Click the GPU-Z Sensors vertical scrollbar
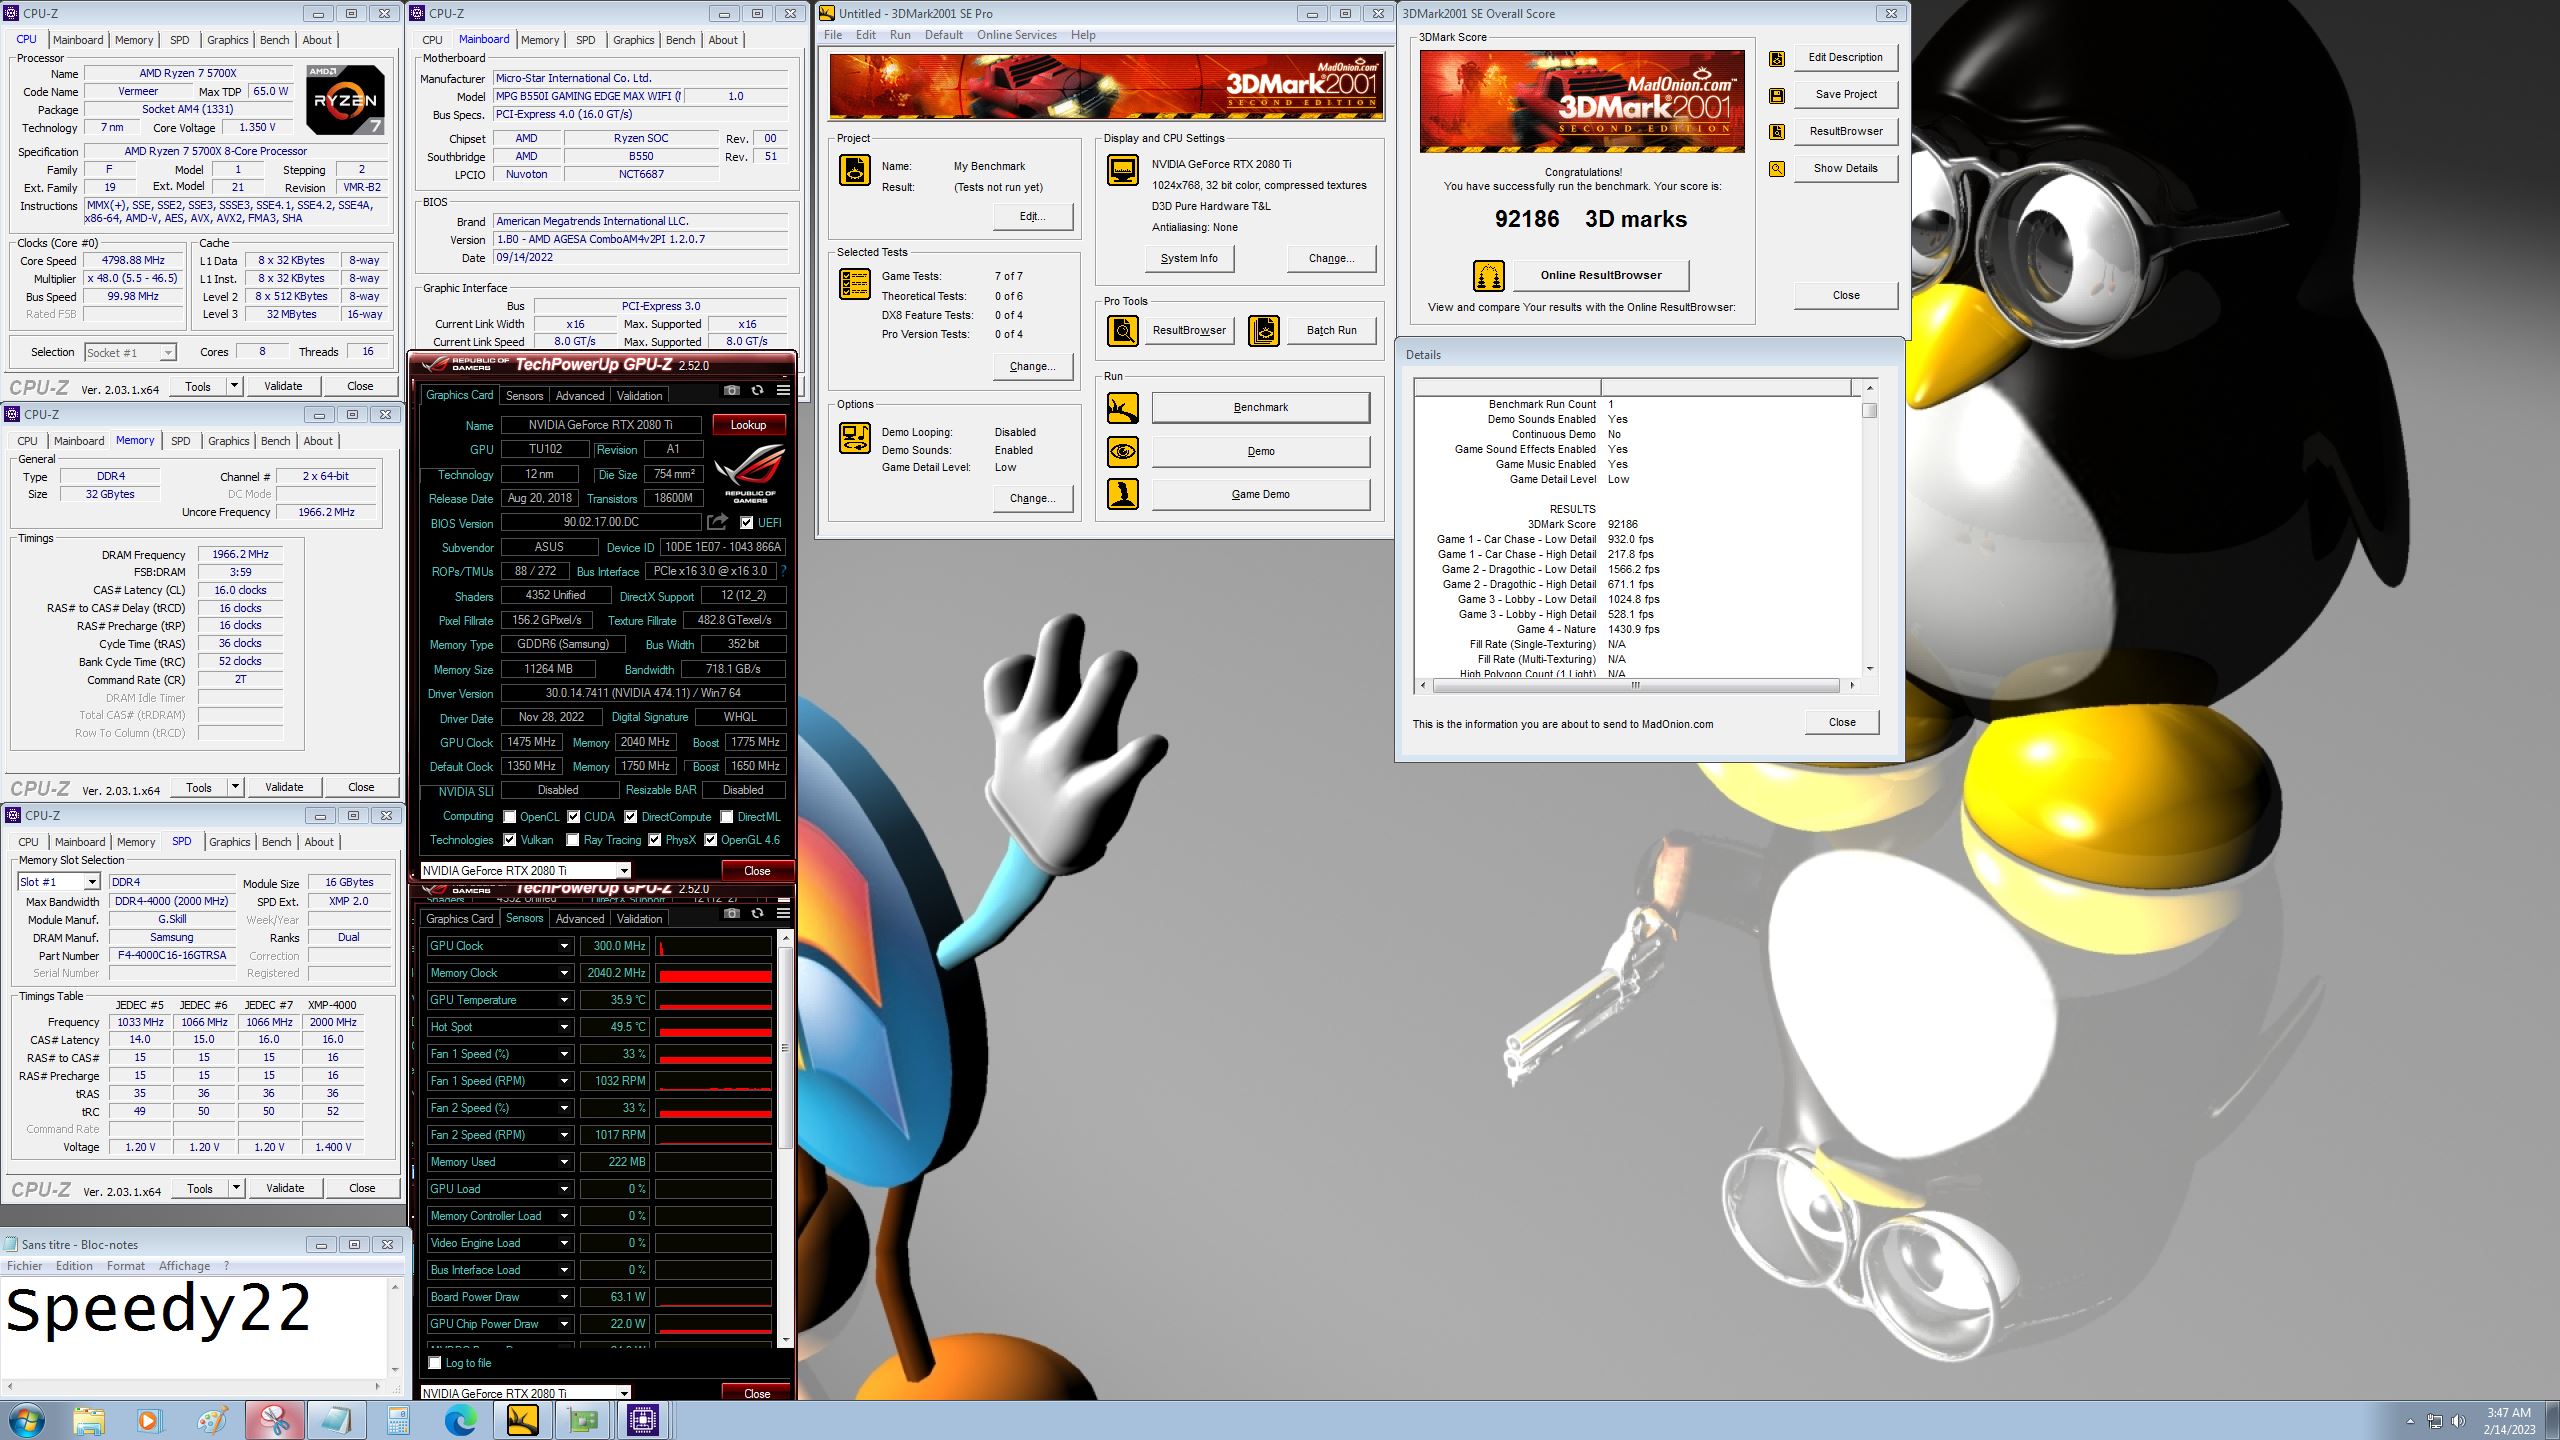Viewport: 2560px width, 1440px height. tap(786, 1137)
